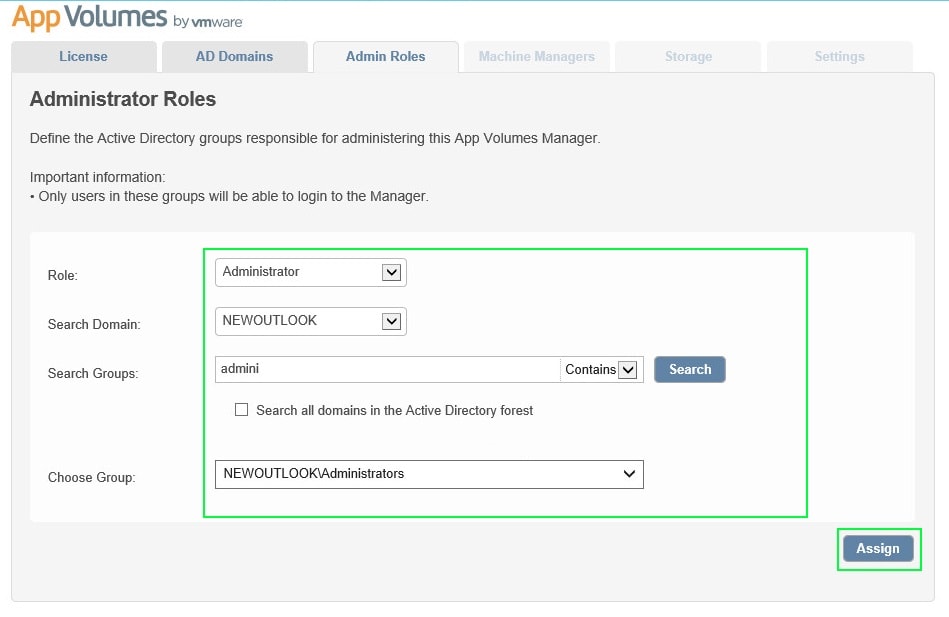The width and height of the screenshot is (949, 617).
Task: Click the 'Search all domains in the Active Directory forest' label
Action: (x=394, y=410)
